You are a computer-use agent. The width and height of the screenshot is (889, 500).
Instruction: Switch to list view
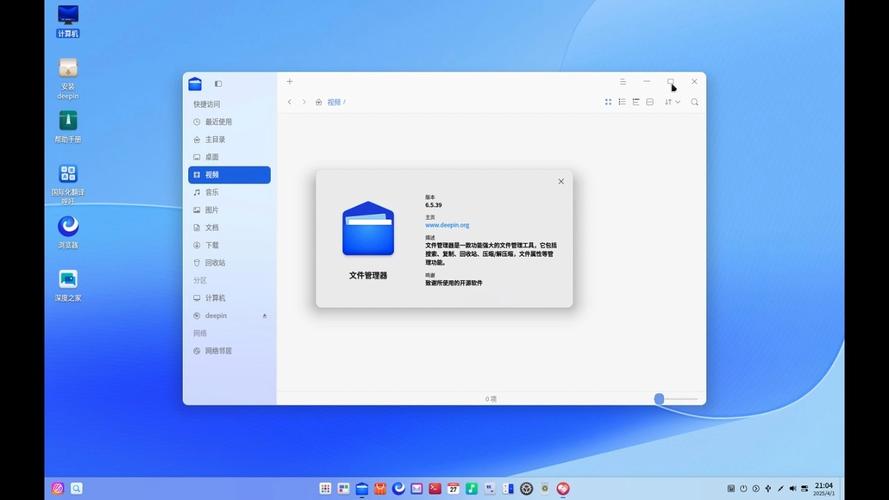point(622,102)
